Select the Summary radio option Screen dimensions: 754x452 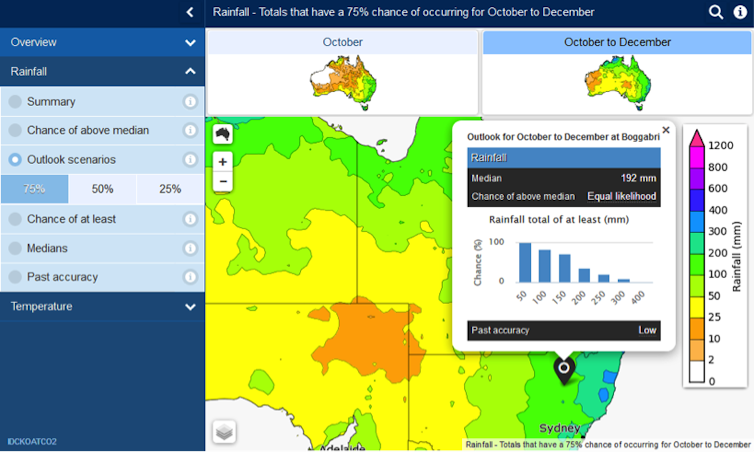15,102
